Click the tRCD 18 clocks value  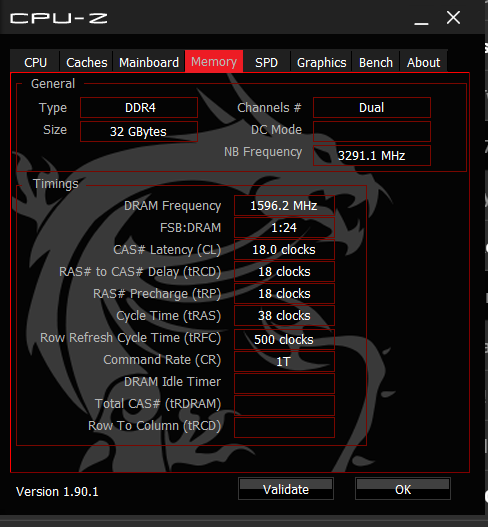284,272
